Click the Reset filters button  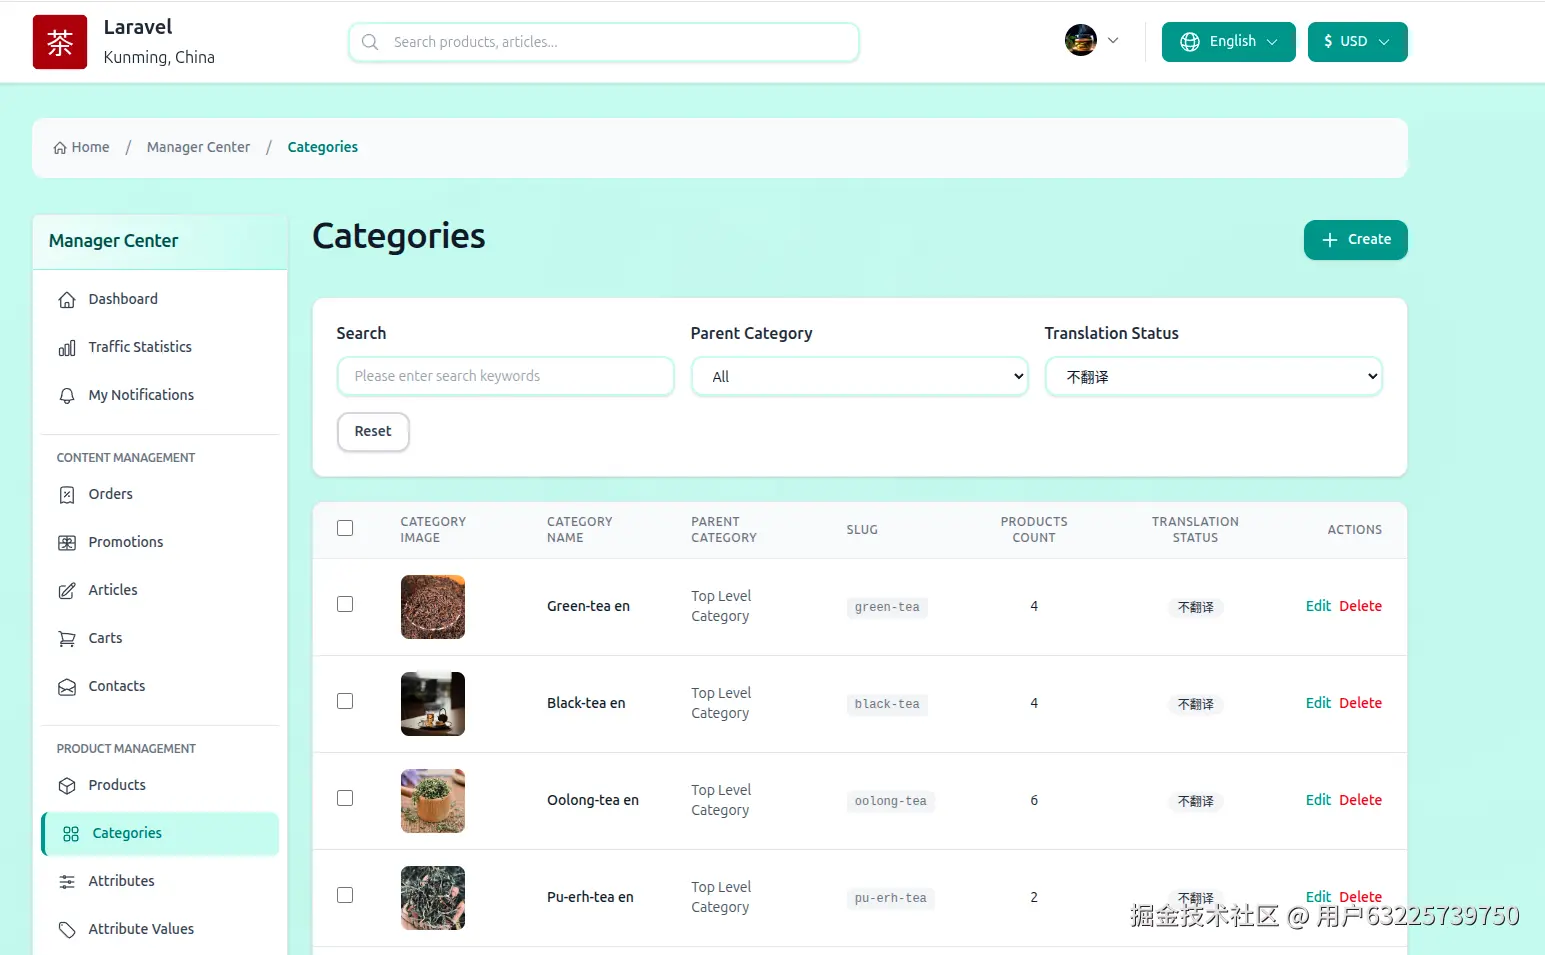coord(373,432)
